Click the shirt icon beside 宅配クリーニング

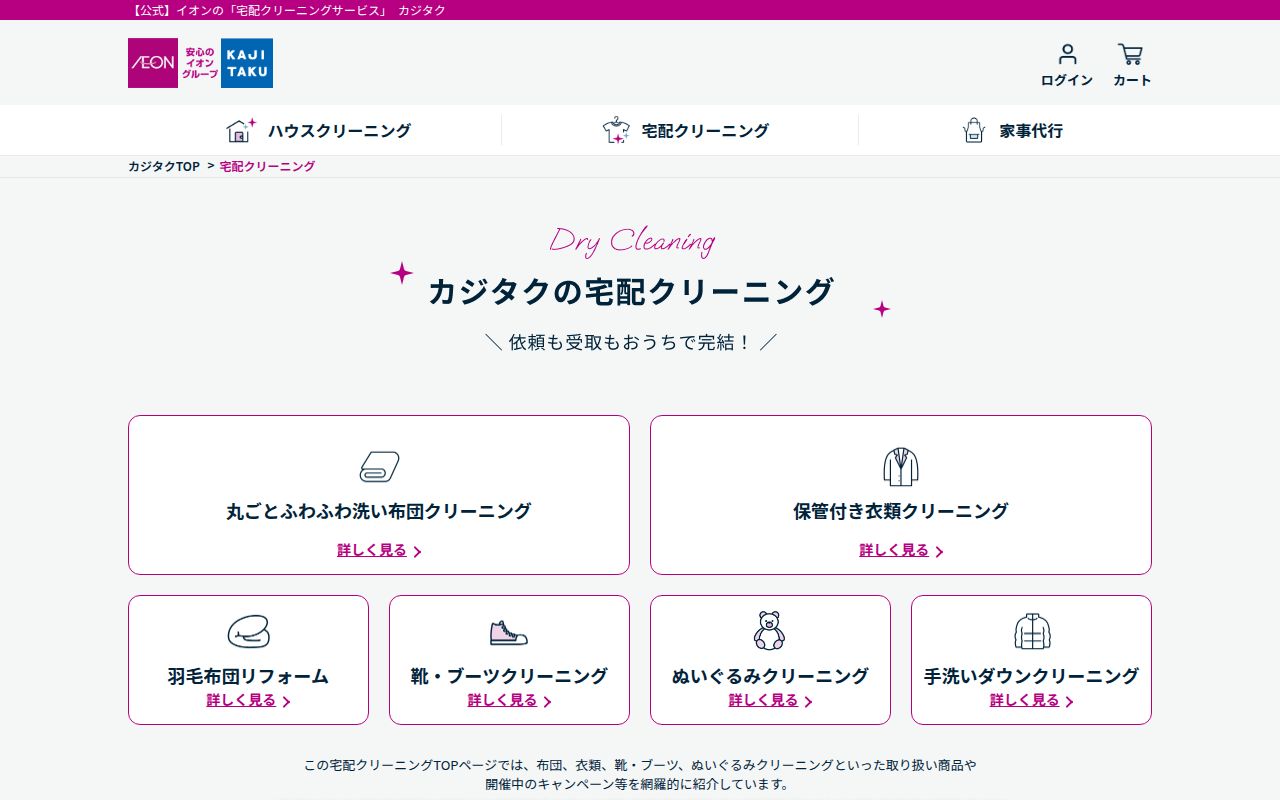click(616, 130)
